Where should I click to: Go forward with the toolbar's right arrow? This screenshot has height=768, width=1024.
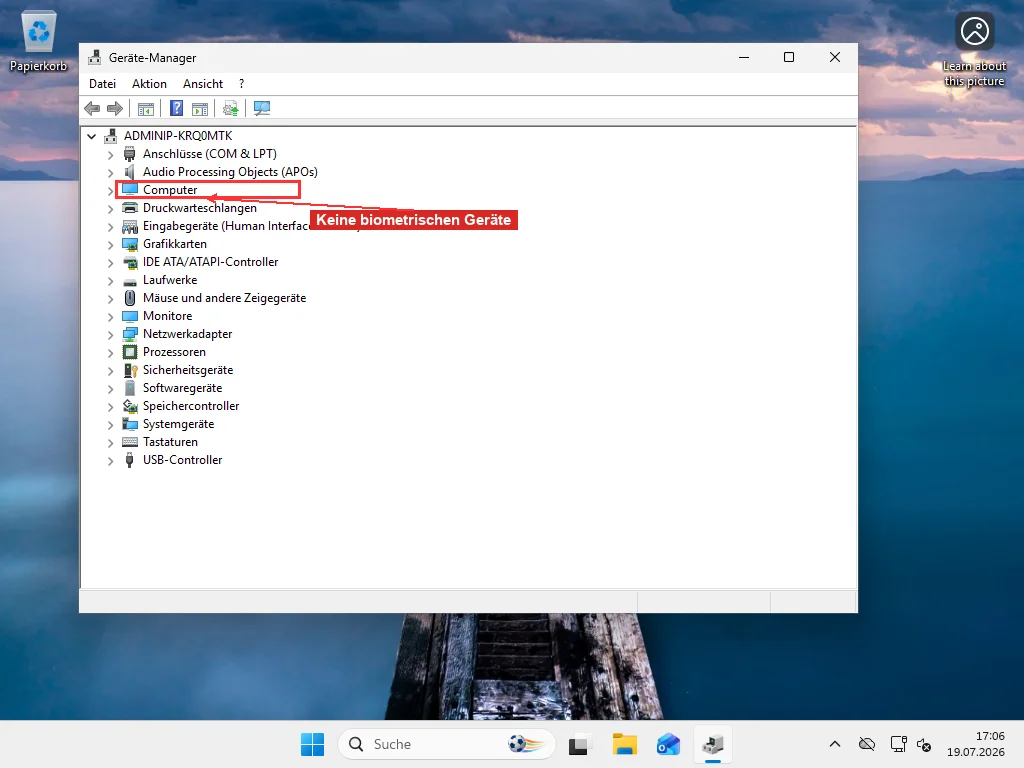[115, 108]
